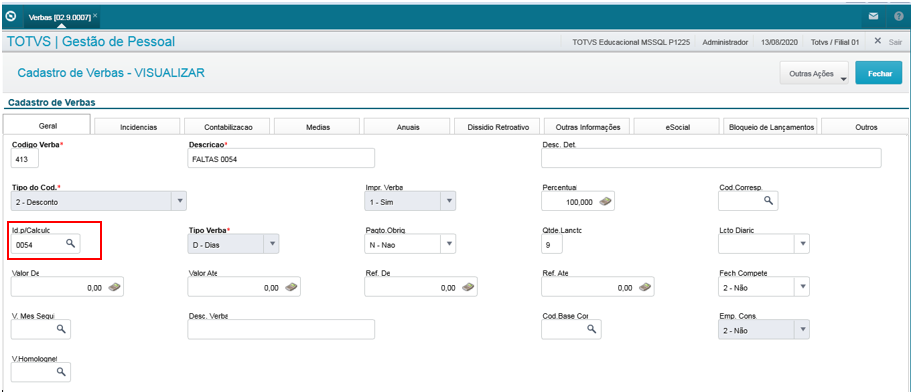The image size is (915, 392).
Task: Click TOTVS Educacional MSSQL P1225 text
Action: 631,42
